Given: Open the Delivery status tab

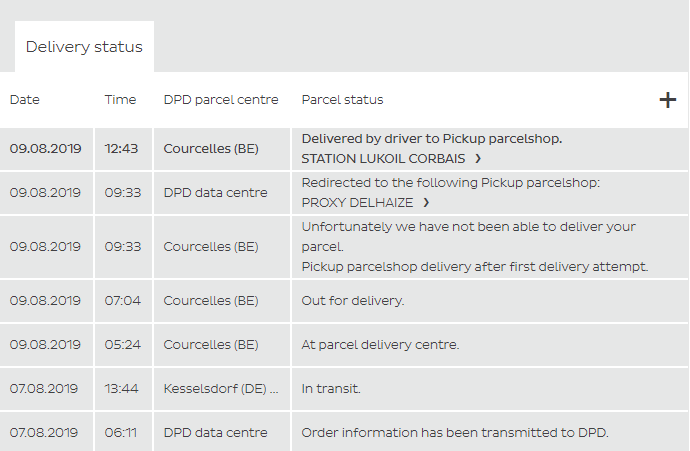Looking at the screenshot, I should (84, 47).
